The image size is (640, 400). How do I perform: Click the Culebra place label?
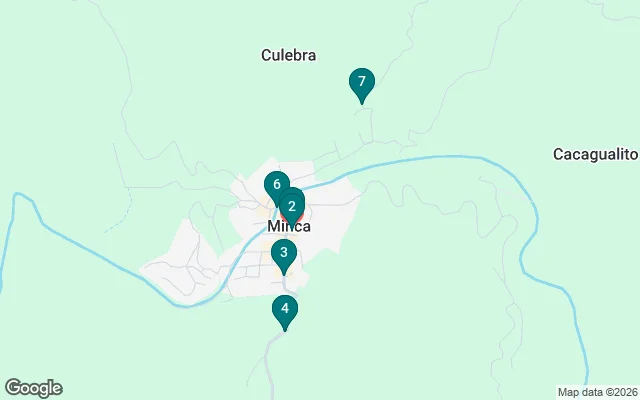pyautogui.click(x=289, y=55)
